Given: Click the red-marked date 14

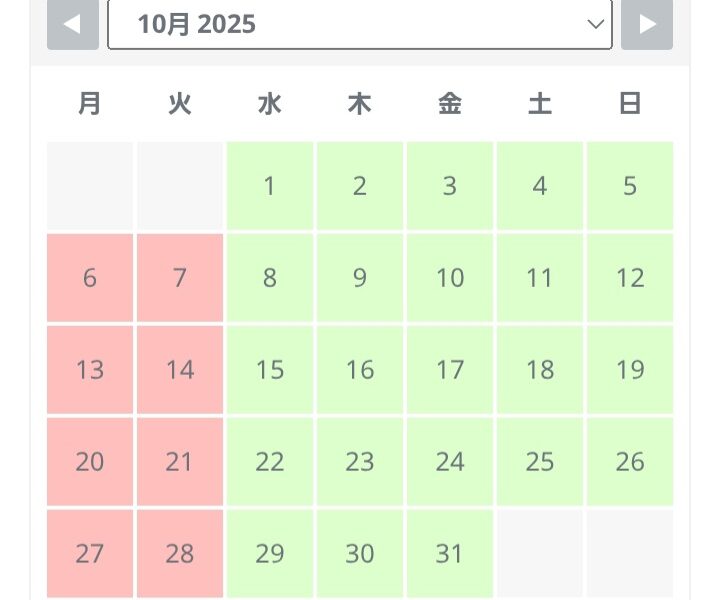Looking at the screenshot, I should click(x=180, y=370).
